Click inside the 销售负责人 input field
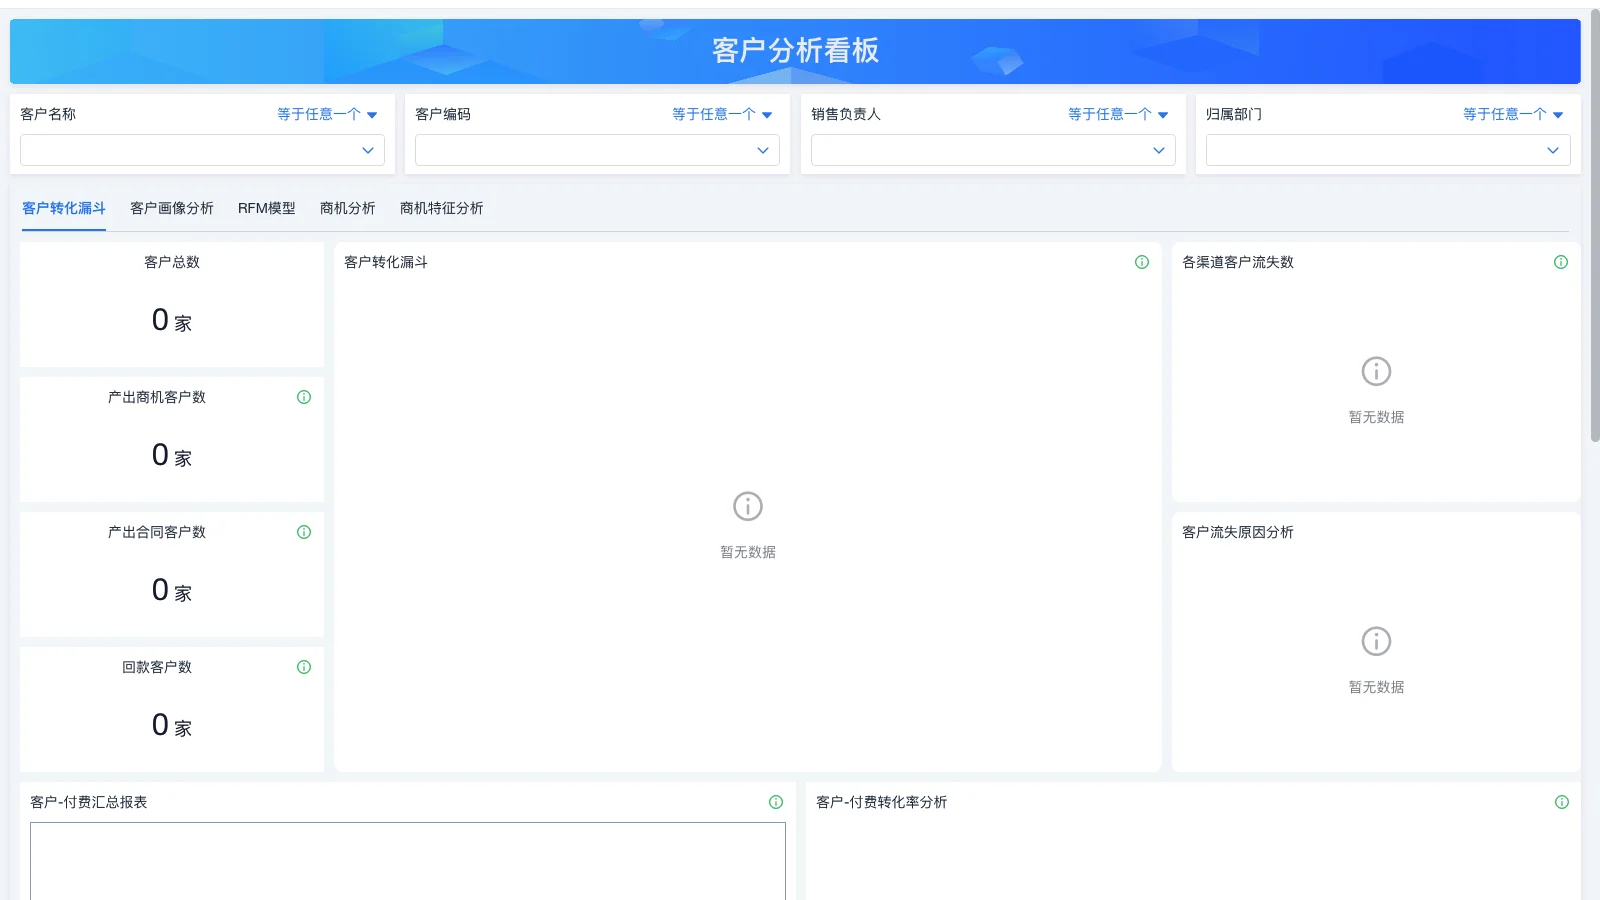 [992, 150]
